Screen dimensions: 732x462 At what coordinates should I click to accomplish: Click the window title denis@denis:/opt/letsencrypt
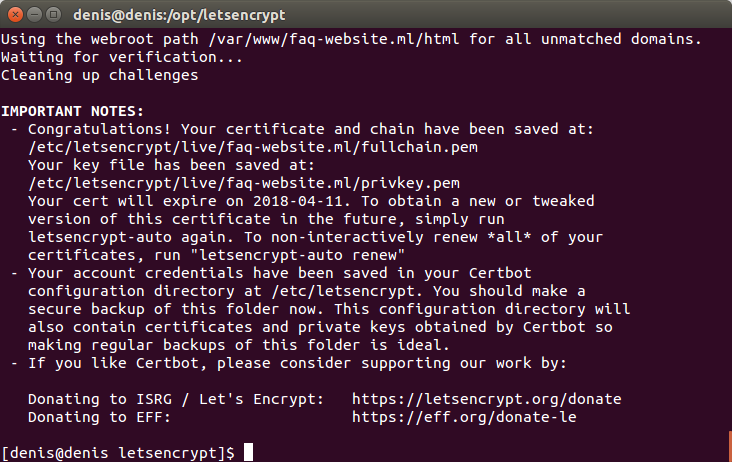point(179,15)
